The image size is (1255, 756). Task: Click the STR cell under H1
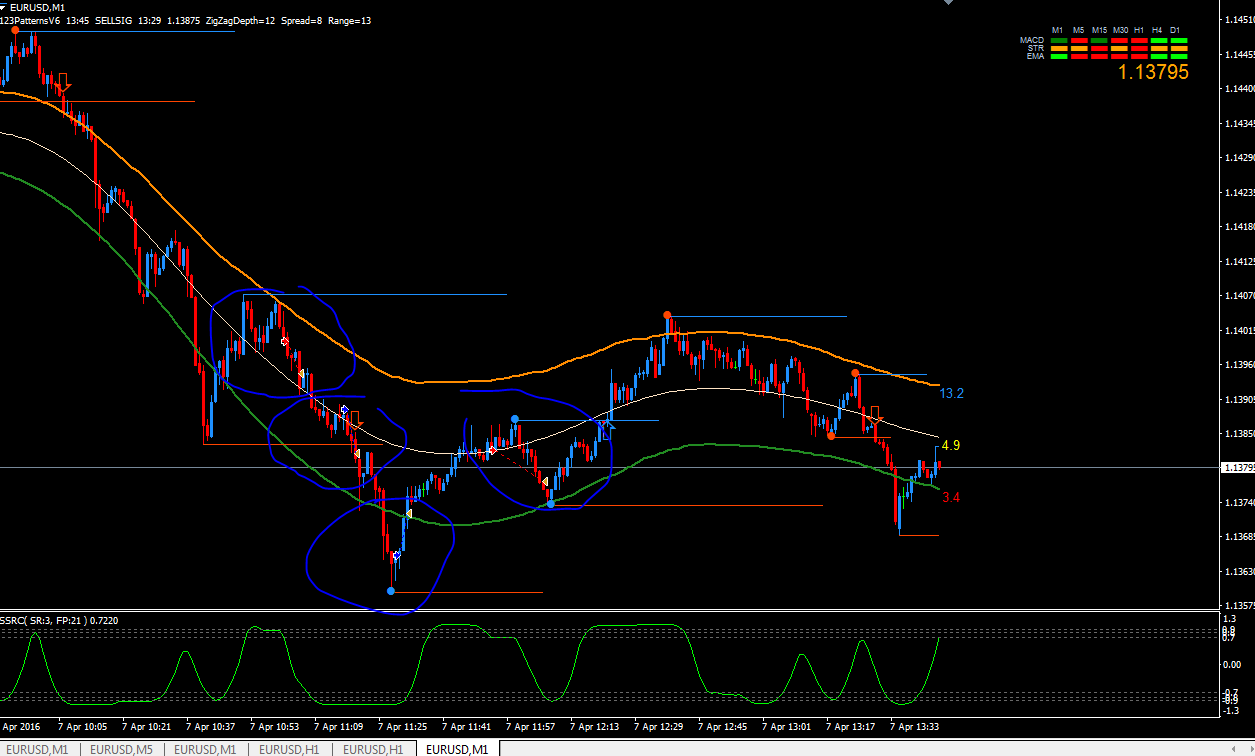1138,48
